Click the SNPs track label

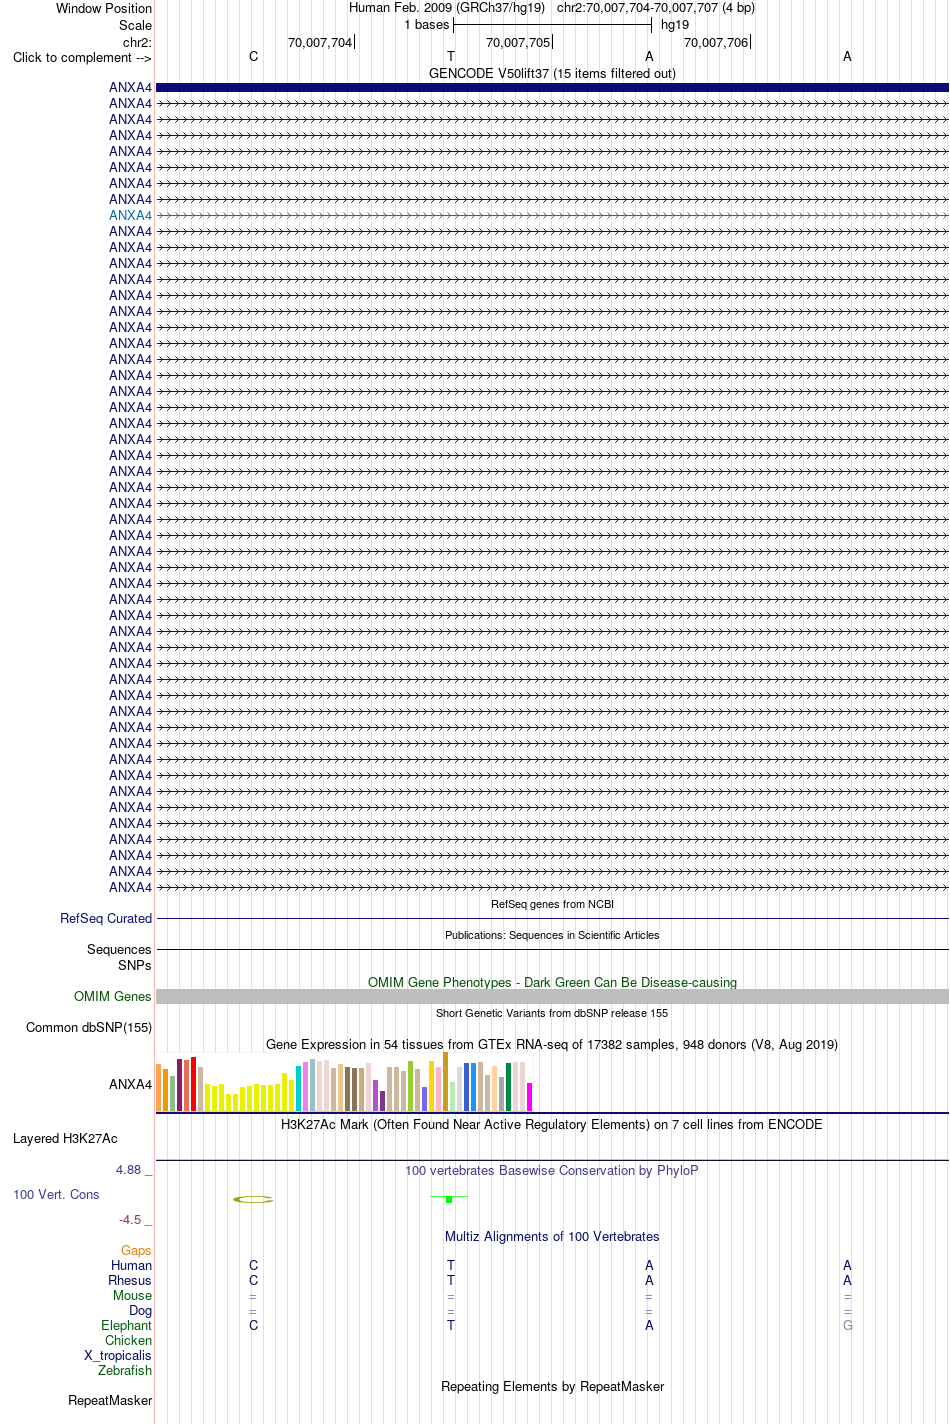[135, 965]
